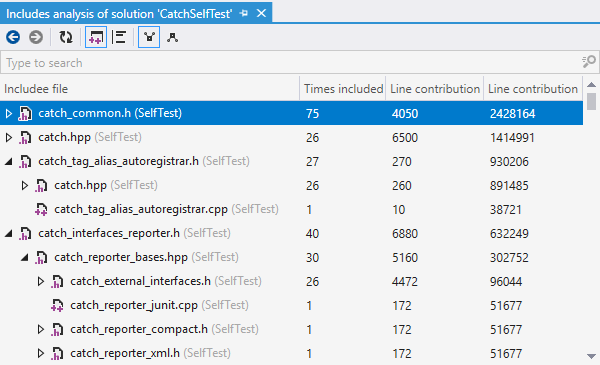Click the line contribution 6880
The height and width of the screenshot is (365, 600).
405,234
